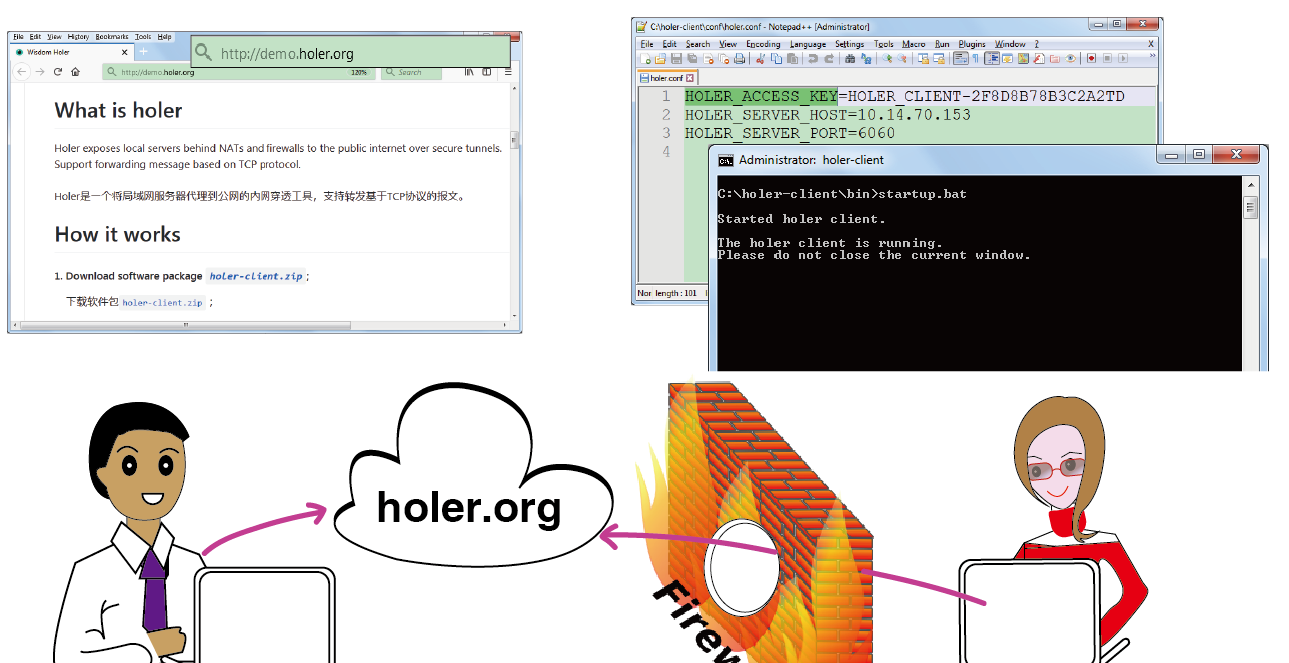Click Firefox page vertical scrollbar thumb
This screenshot has height=663, width=1289.
515,140
